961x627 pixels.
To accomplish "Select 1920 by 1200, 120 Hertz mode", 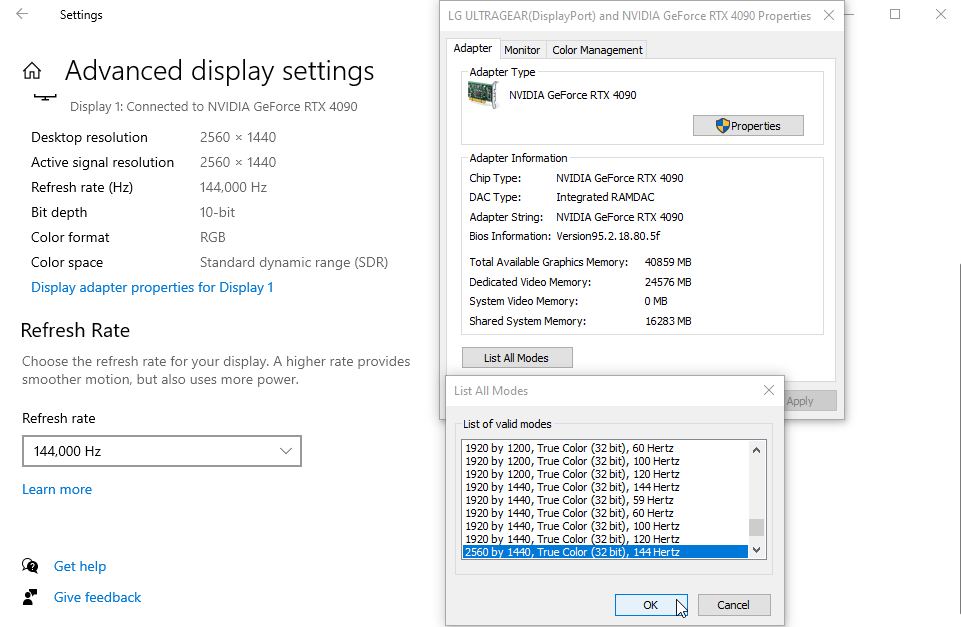I will 605,474.
